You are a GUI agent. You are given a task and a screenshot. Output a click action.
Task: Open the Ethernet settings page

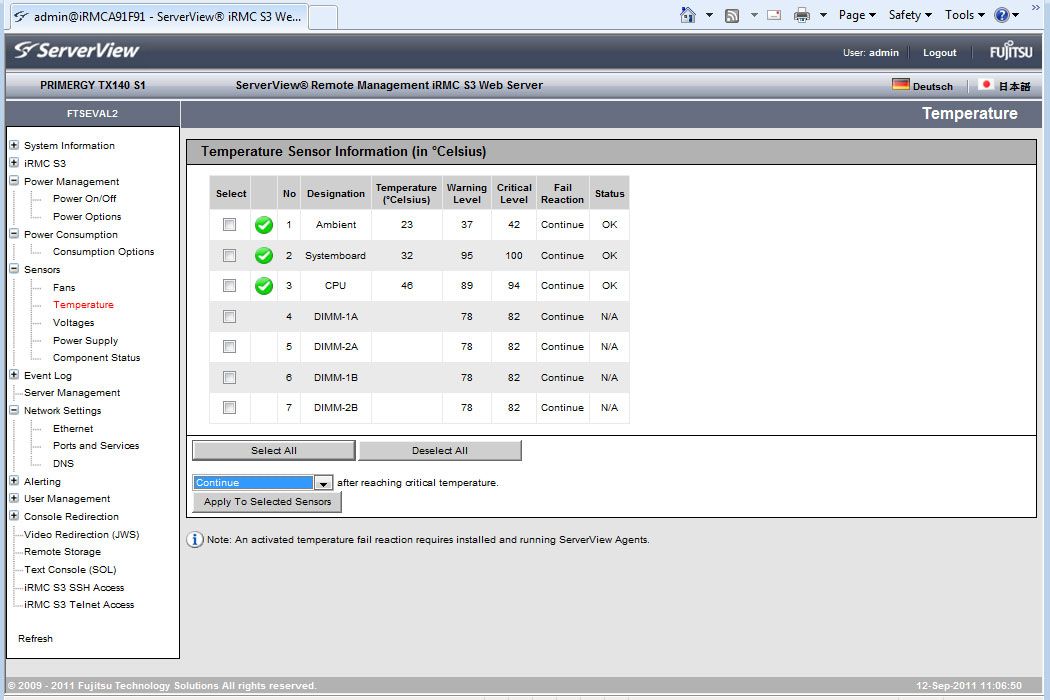tap(73, 428)
